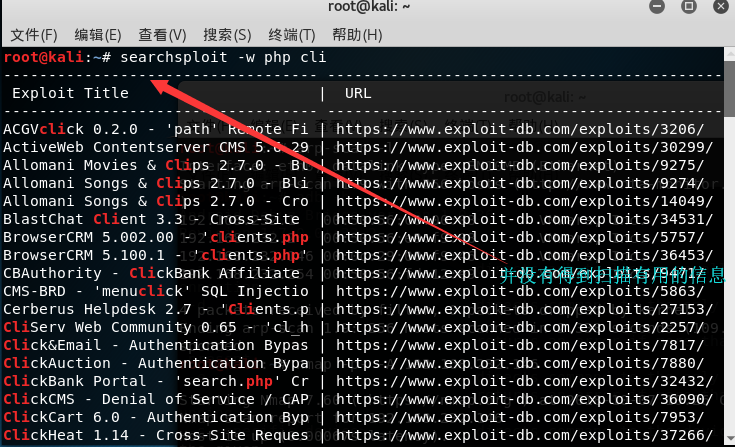Open exploit-db link for exploits/14049
The width and height of the screenshot is (735, 447).
tap(525, 201)
